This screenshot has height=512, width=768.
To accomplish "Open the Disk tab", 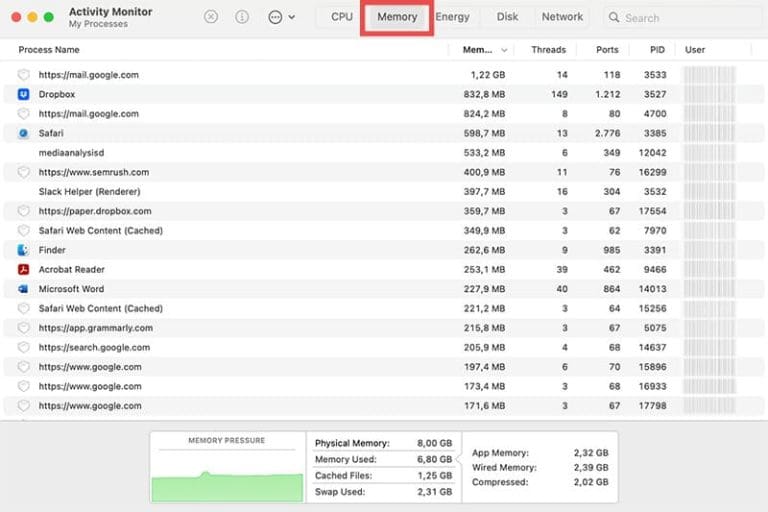I will pos(507,17).
